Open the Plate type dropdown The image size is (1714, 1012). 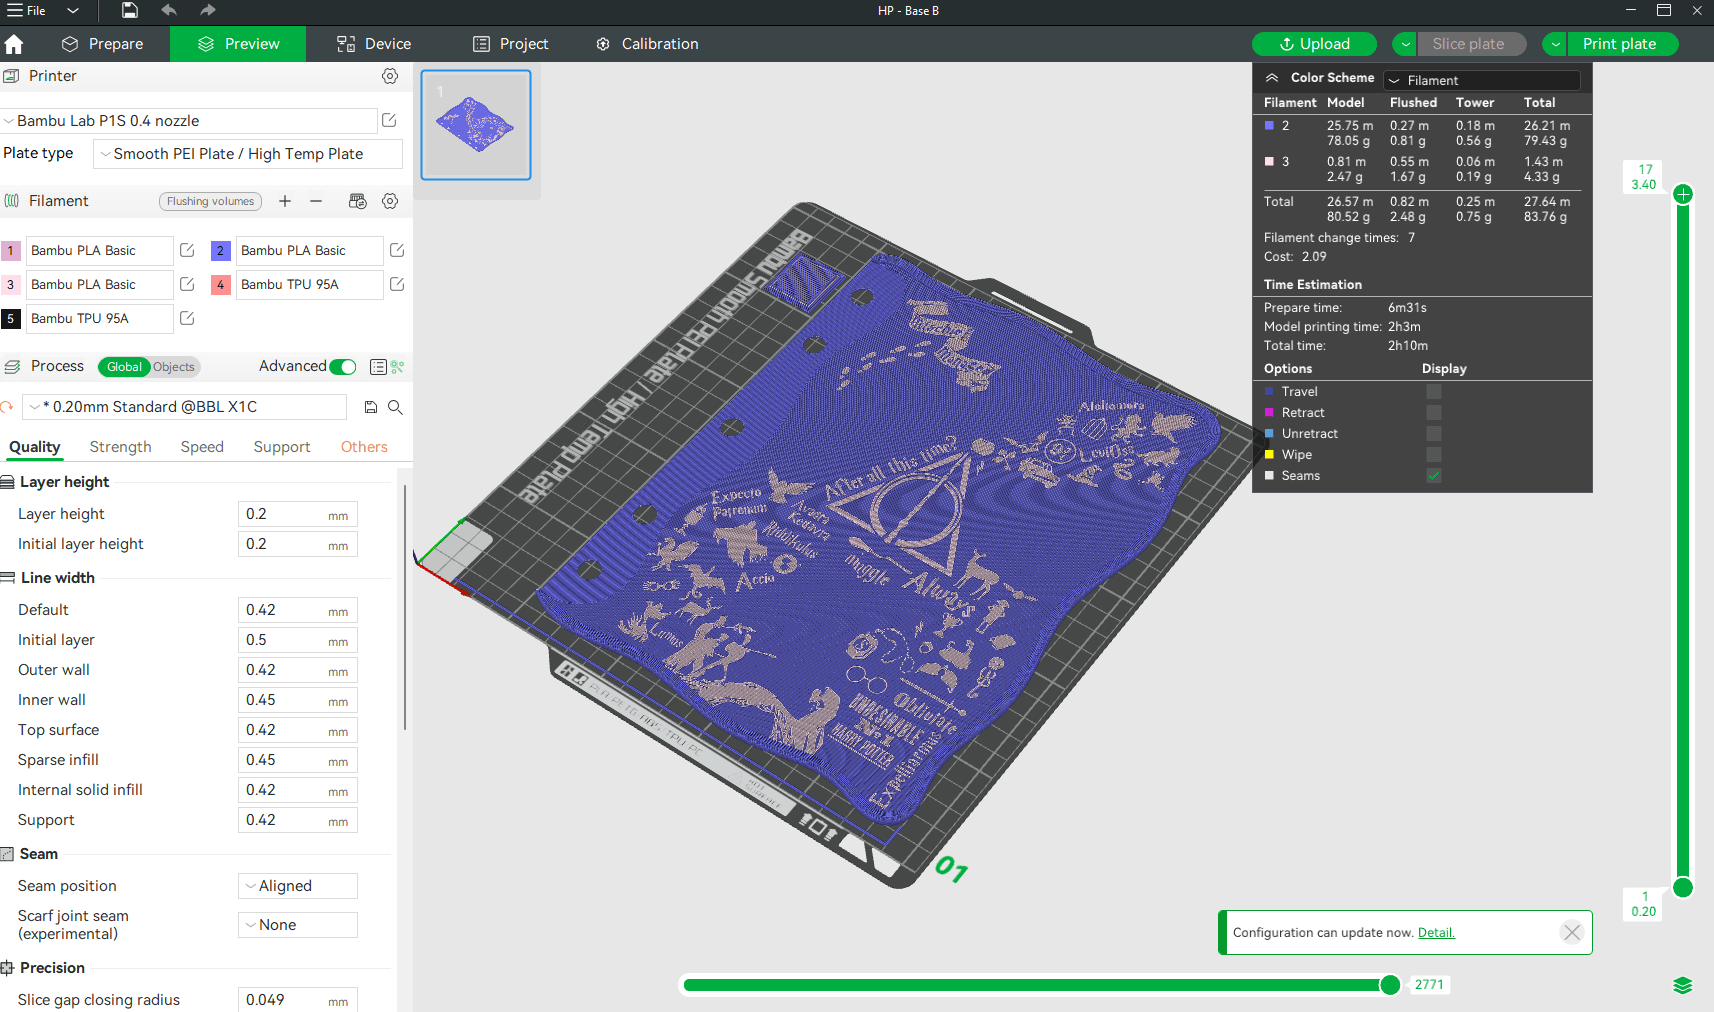[x=248, y=154]
